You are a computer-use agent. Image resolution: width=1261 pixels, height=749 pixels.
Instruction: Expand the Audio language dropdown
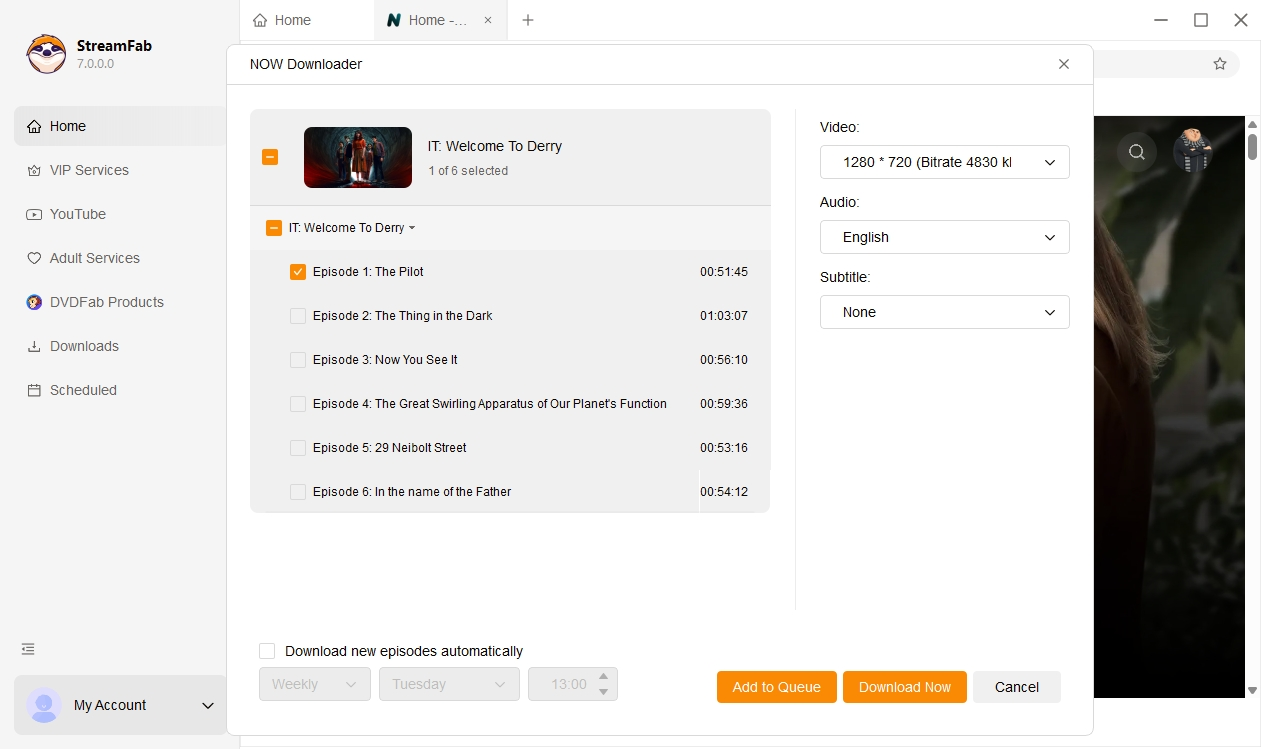[944, 237]
